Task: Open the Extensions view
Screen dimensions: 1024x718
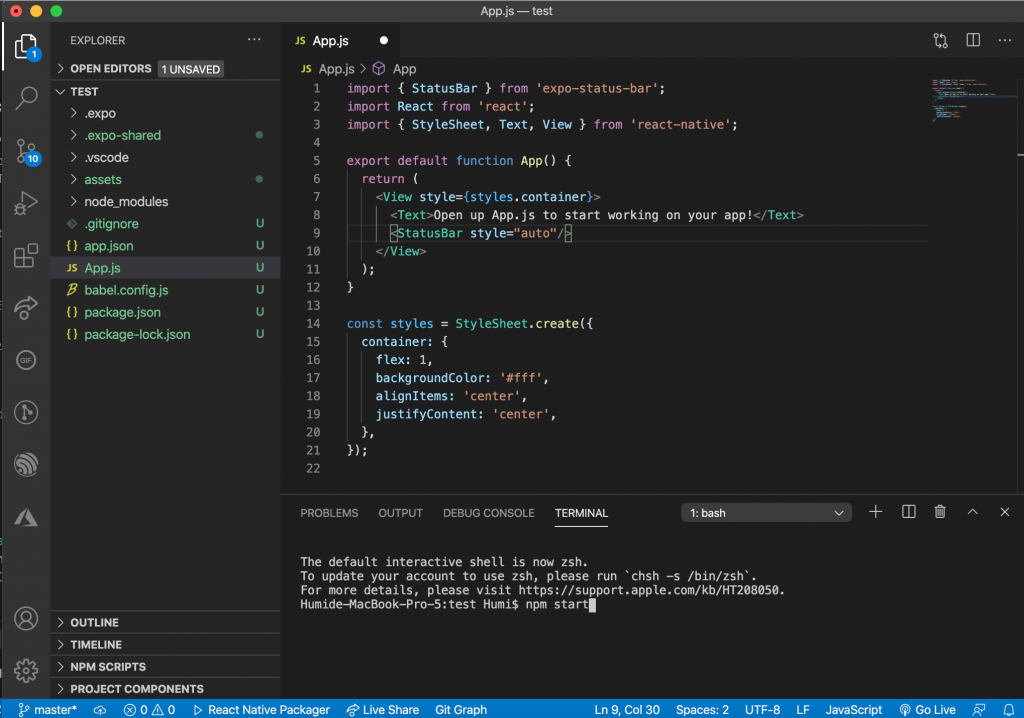Action: pos(26,257)
